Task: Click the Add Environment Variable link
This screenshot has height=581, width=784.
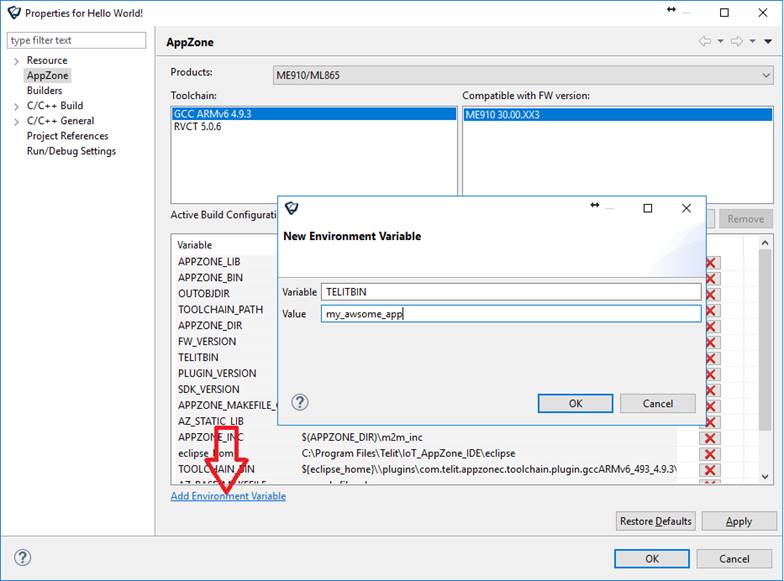Action: point(228,496)
